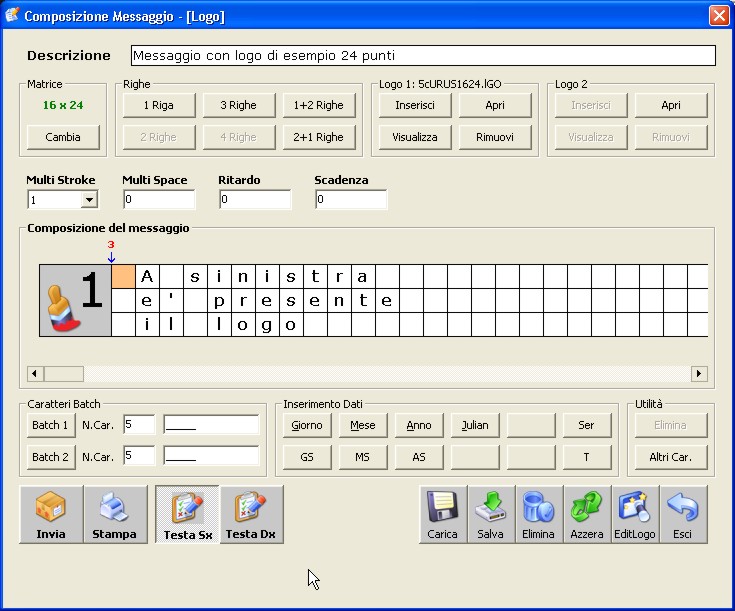735x611 pixels.
Task: Click the Julian date insert button
Action: (x=475, y=425)
